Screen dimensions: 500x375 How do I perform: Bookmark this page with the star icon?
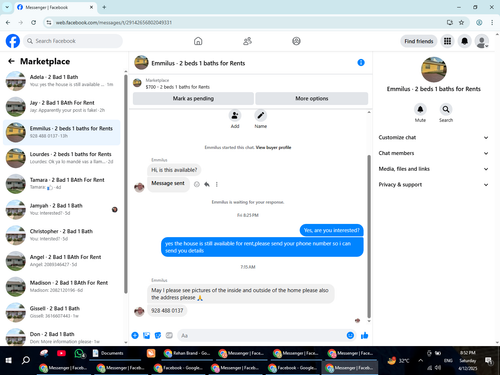pos(461,22)
